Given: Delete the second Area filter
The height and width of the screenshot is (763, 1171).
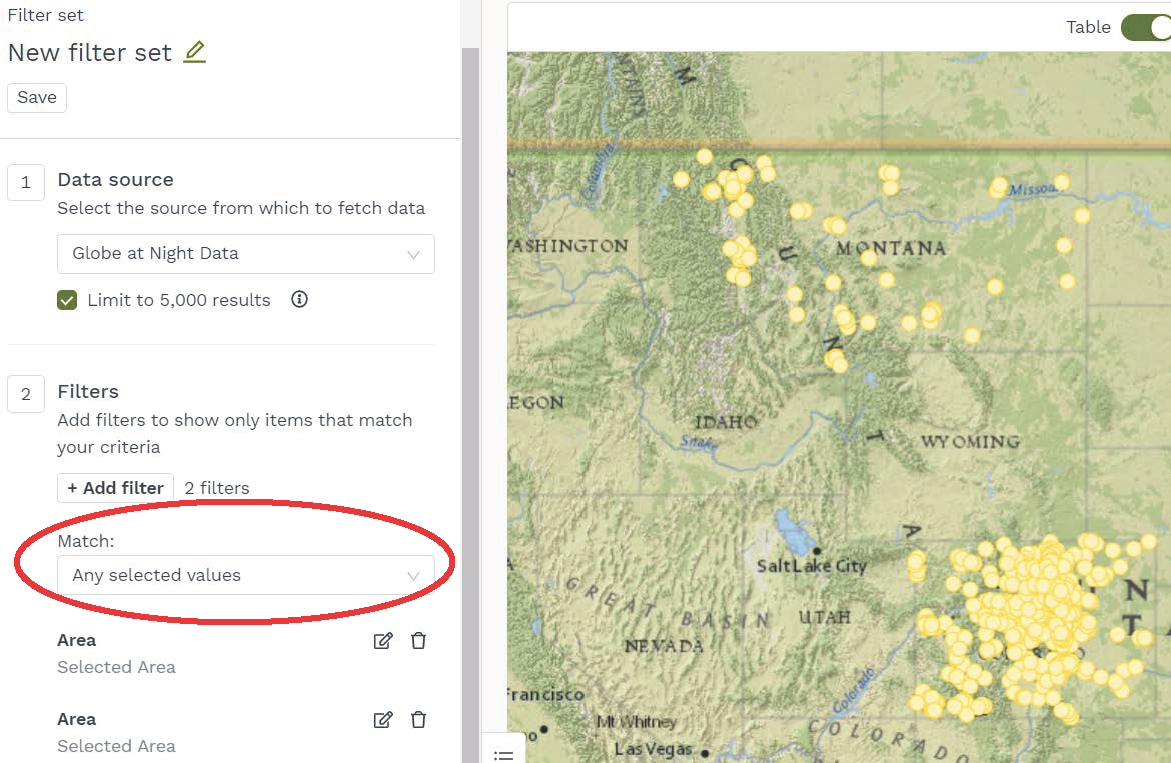Looking at the screenshot, I should (419, 720).
